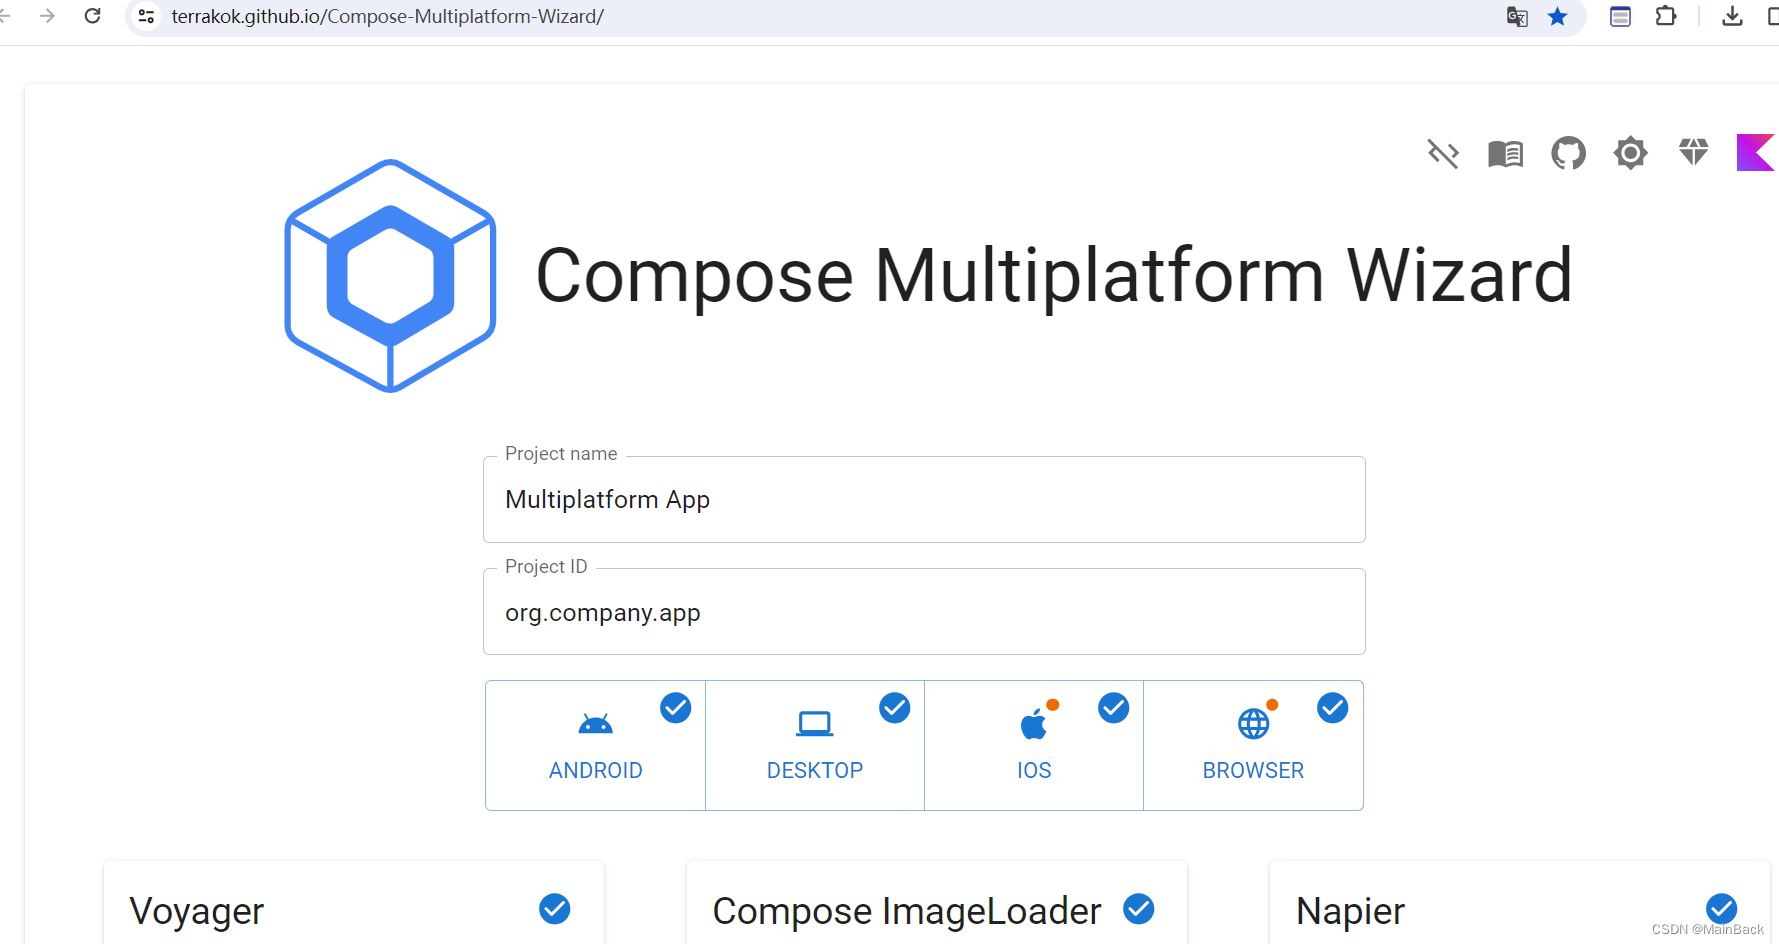Screen dimensions: 1779x944
Task: Click the browser reload button
Action: click(x=92, y=16)
